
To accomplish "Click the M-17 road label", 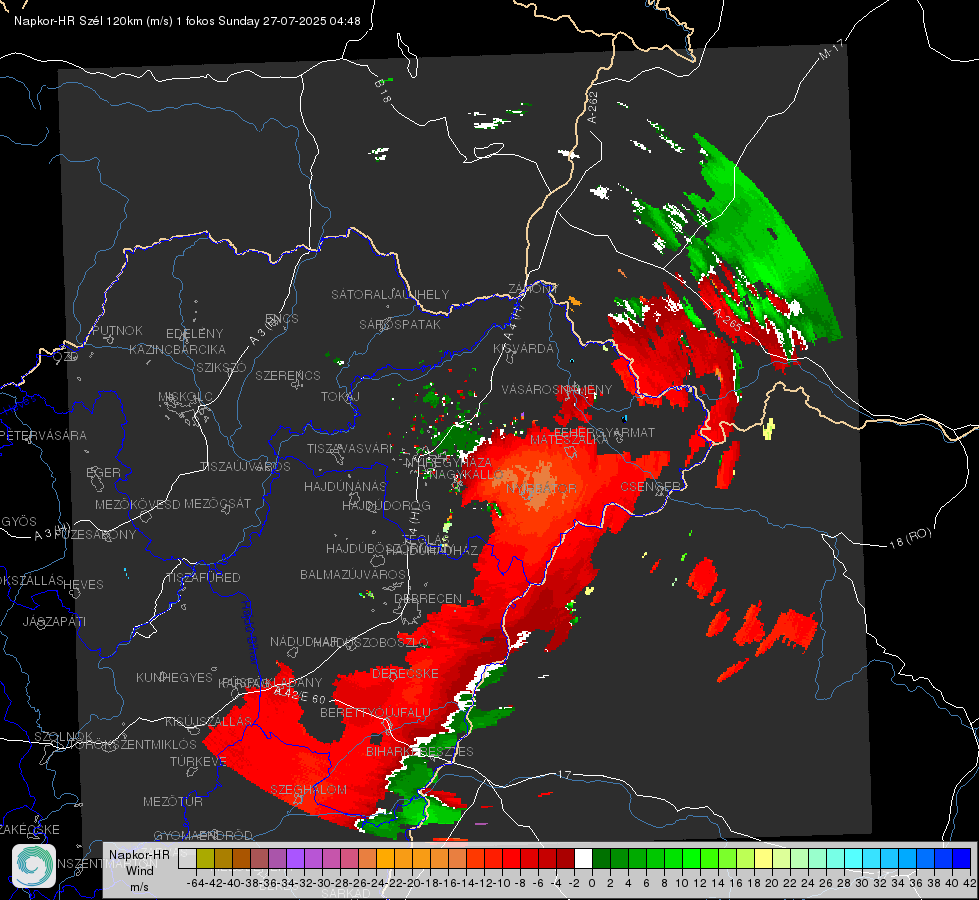I will 831,49.
